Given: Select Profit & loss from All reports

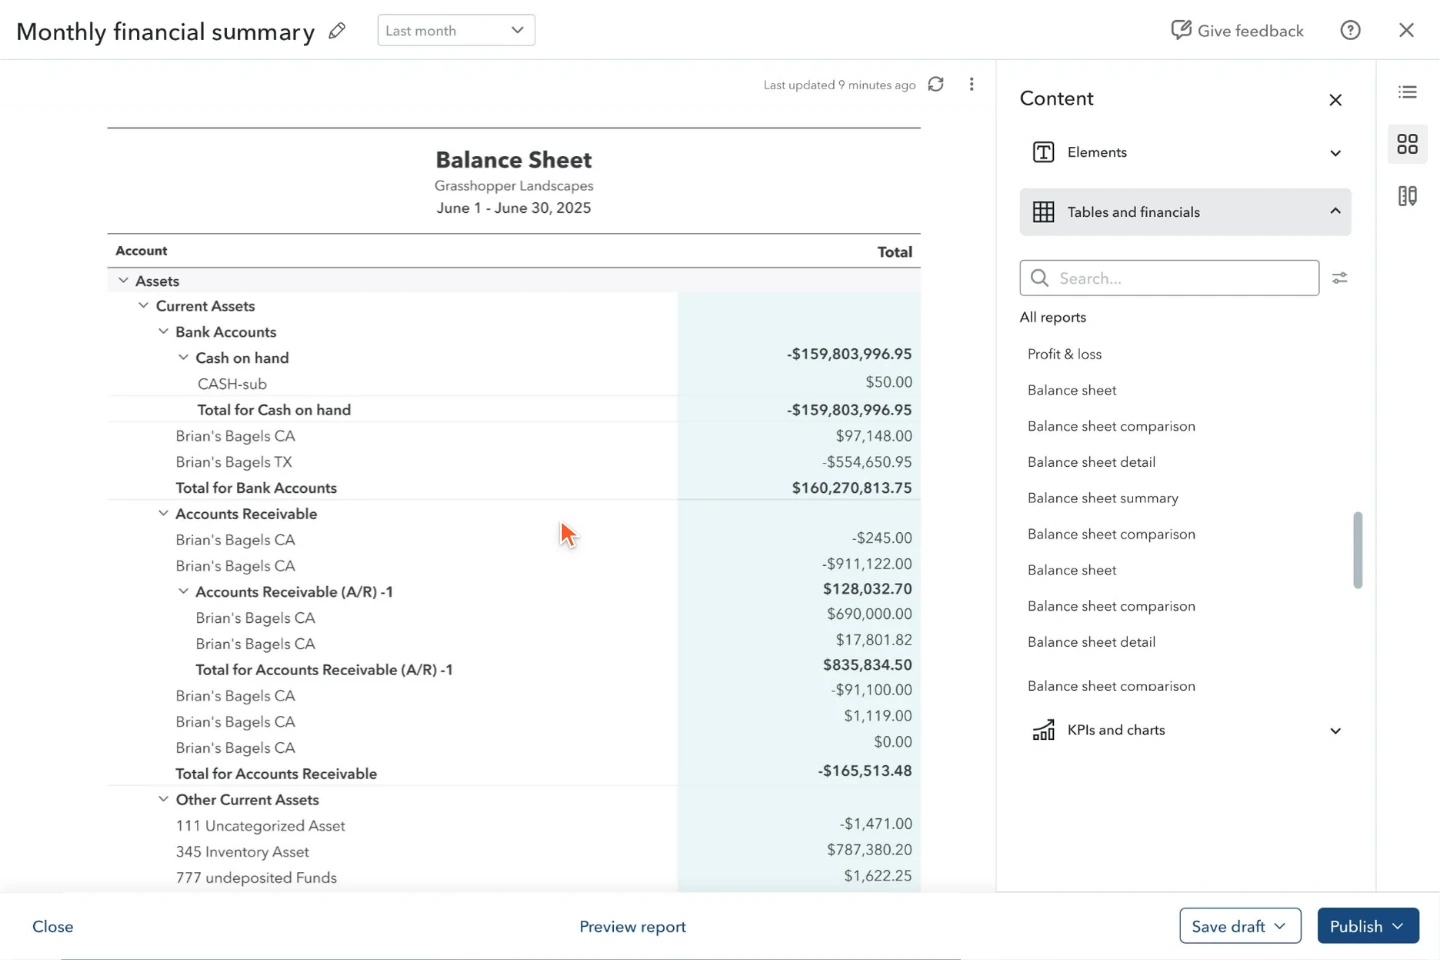Looking at the screenshot, I should pyautogui.click(x=1064, y=354).
